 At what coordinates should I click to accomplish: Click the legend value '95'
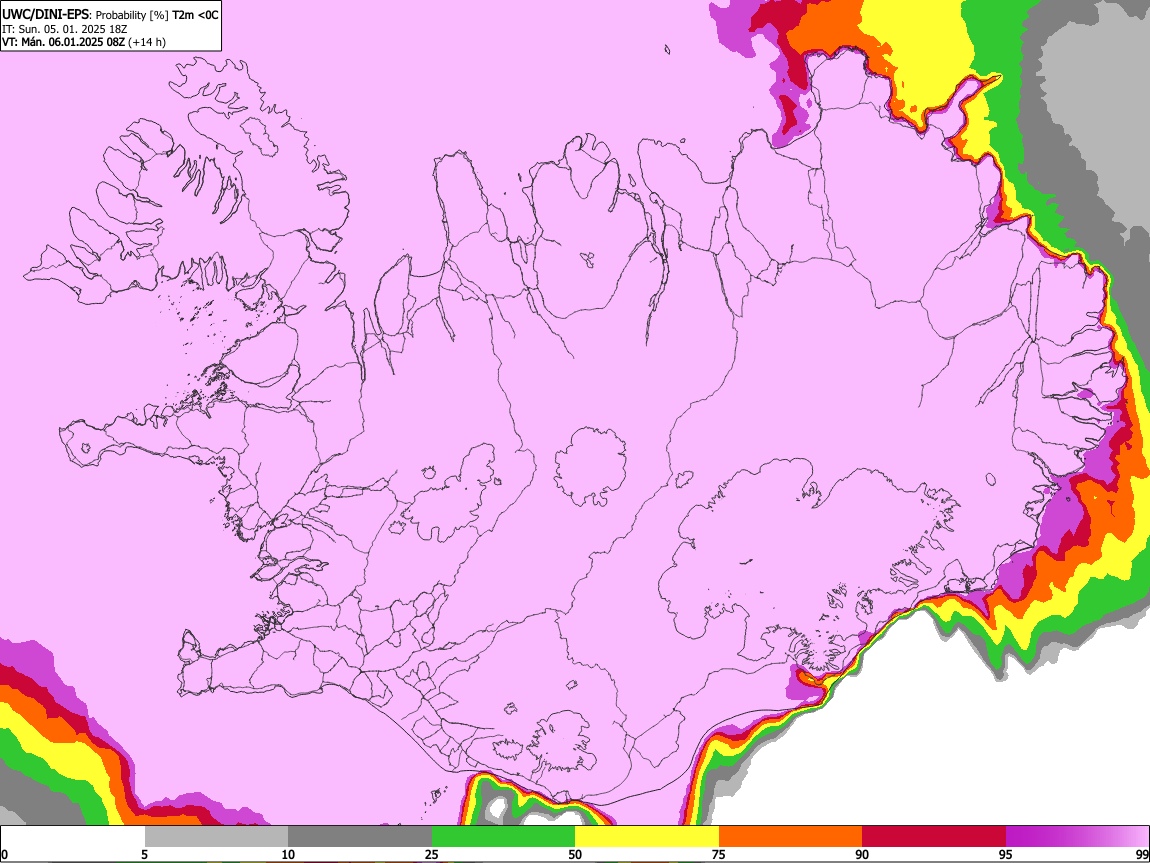click(x=1006, y=855)
